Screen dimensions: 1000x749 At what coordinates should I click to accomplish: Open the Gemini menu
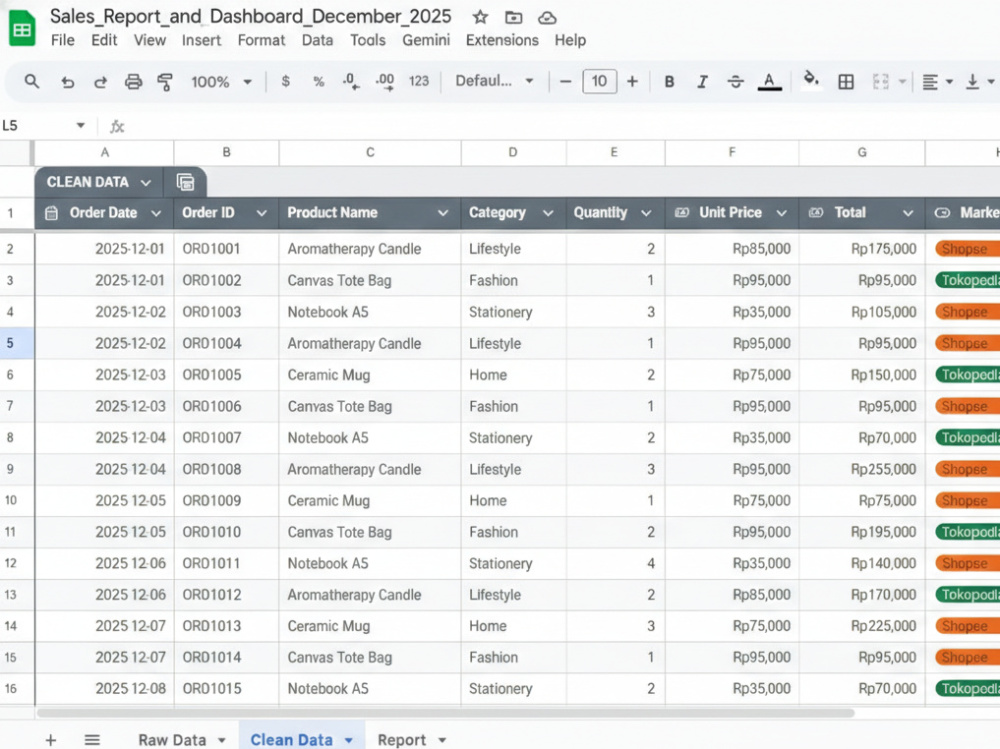(426, 40)
